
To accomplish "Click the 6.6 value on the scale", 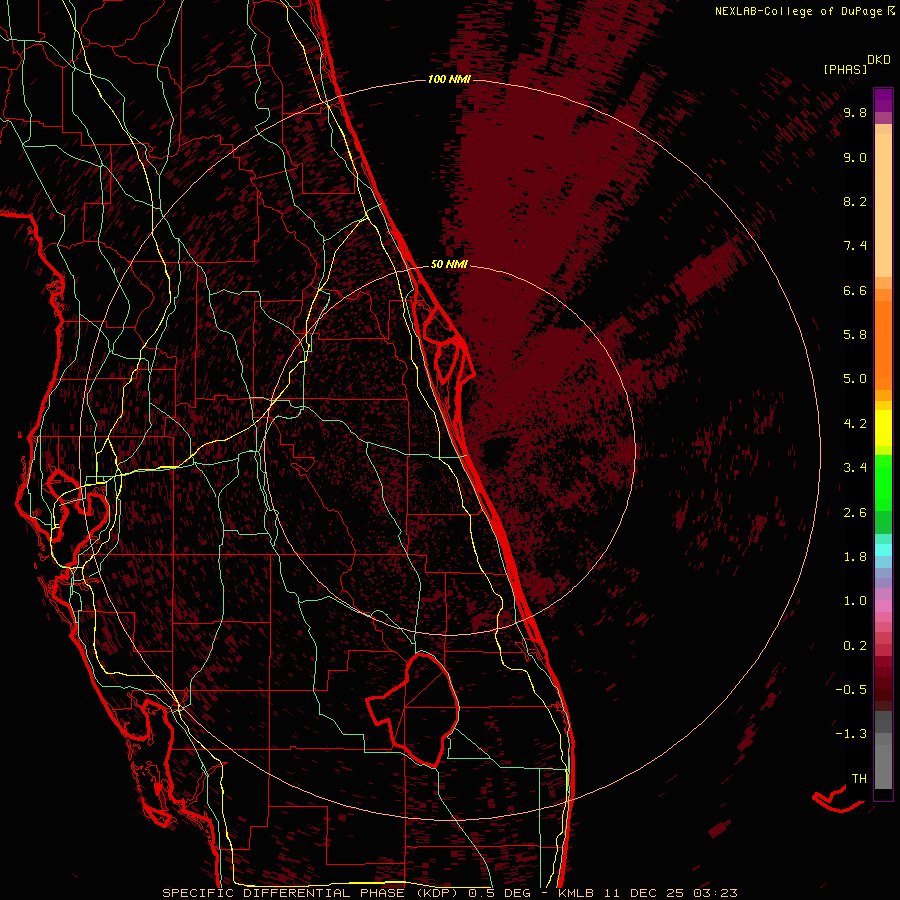I will pos(855,291).
